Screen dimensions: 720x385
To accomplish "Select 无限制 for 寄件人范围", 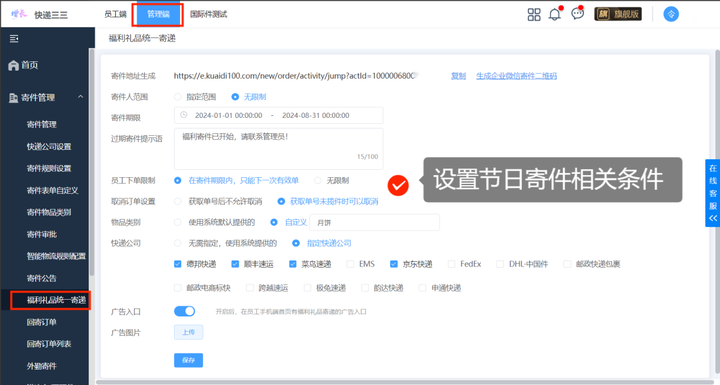I will coord(235,97).
